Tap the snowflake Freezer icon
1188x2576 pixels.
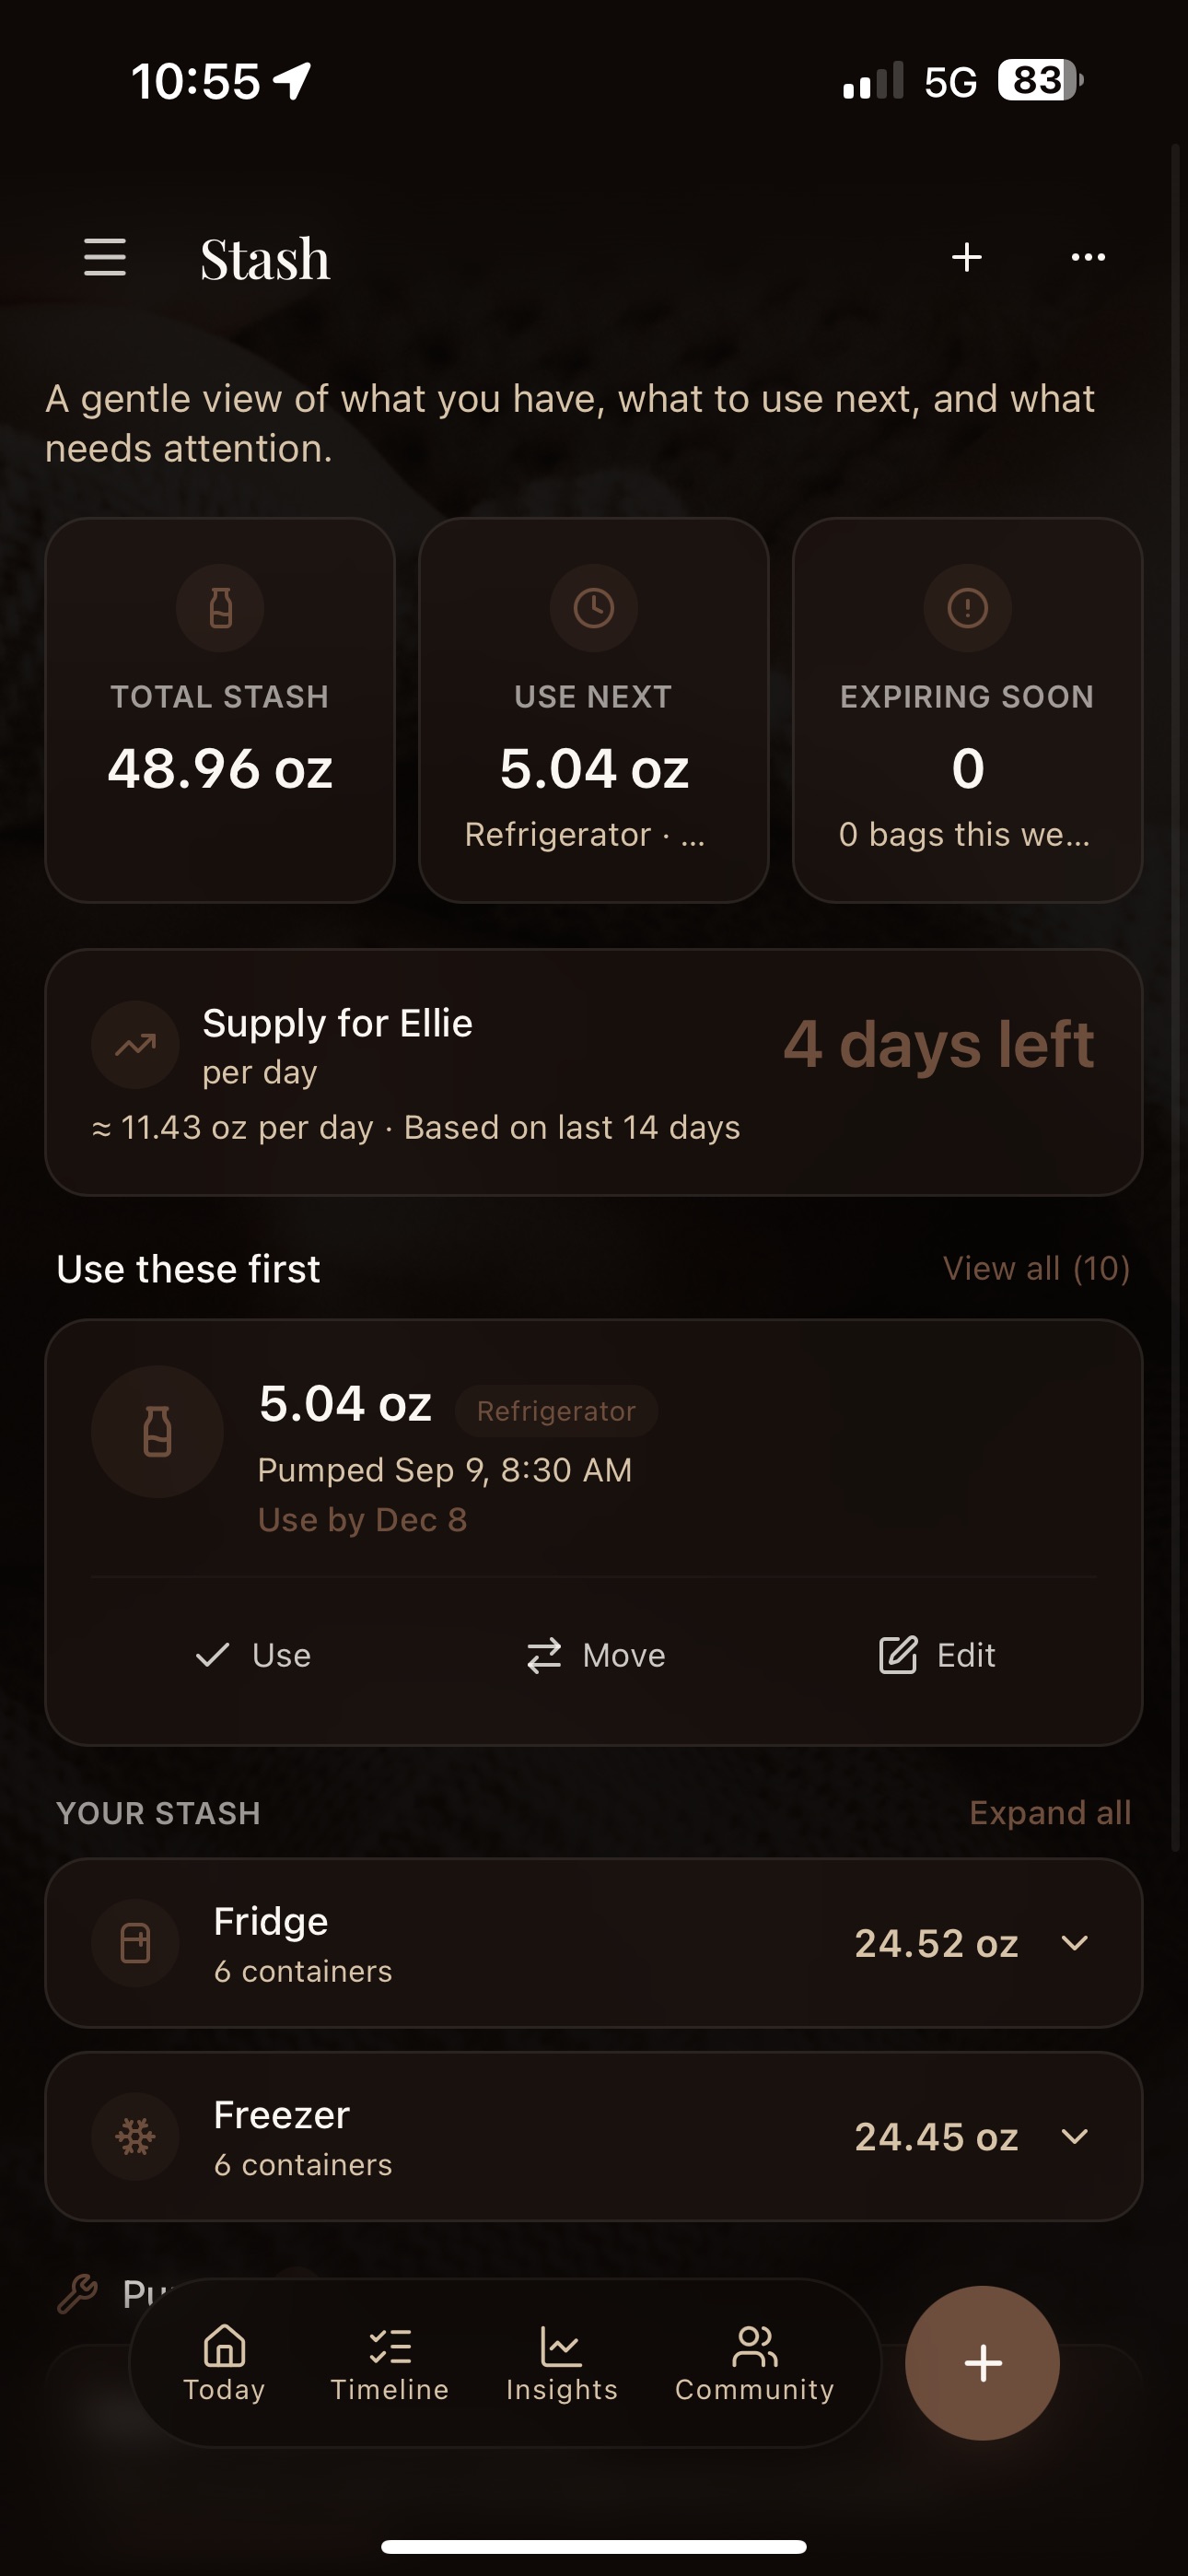pyautogui.click(x=135, y=2137)
